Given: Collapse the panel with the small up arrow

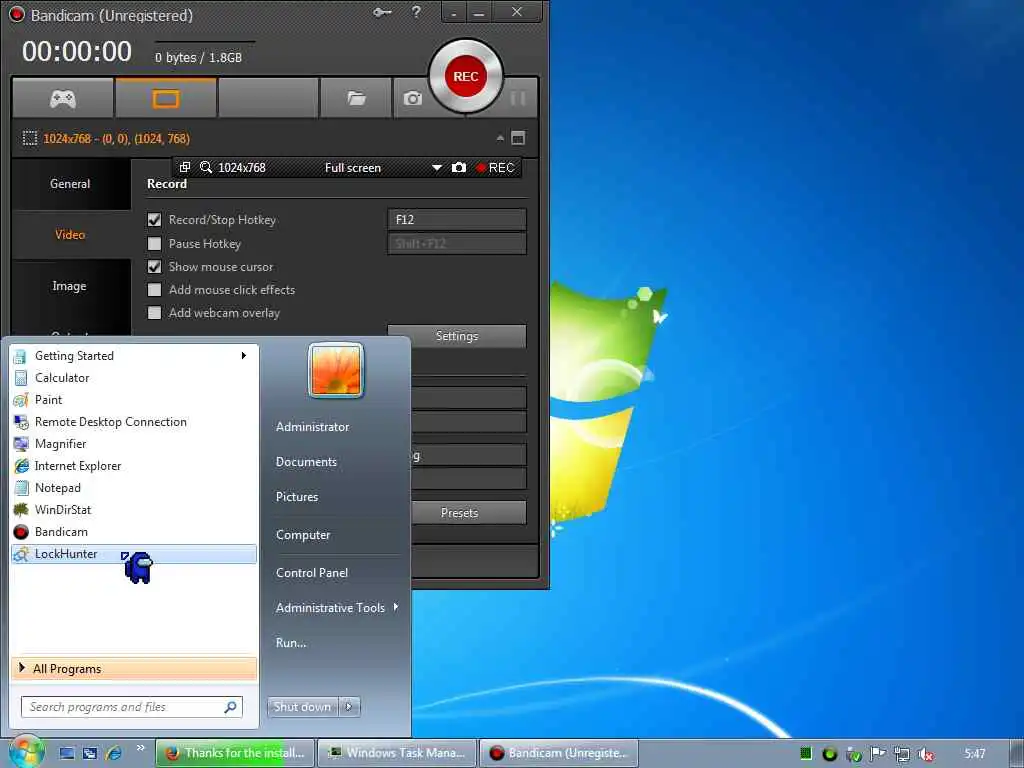Looking at the screenshot, I should pyautogui.click(x=500, y=138).
